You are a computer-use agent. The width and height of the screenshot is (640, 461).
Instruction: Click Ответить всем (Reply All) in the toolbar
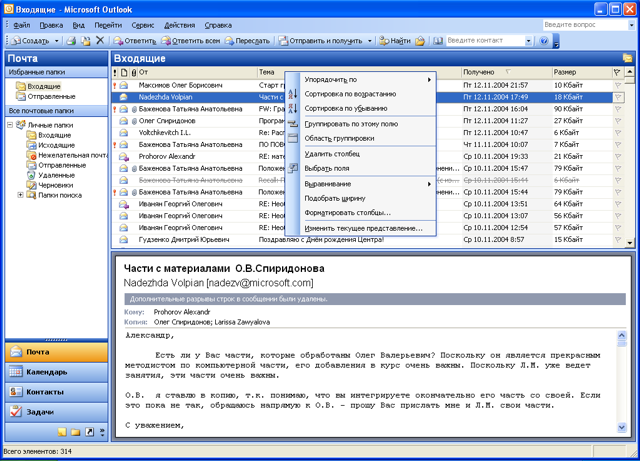tap(191, 41)
